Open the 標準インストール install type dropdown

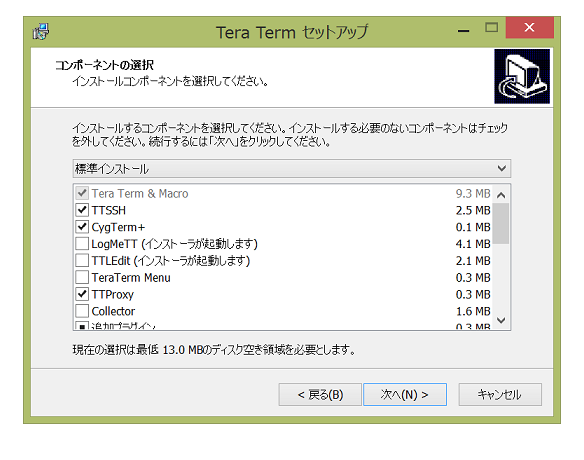(292, 169)
